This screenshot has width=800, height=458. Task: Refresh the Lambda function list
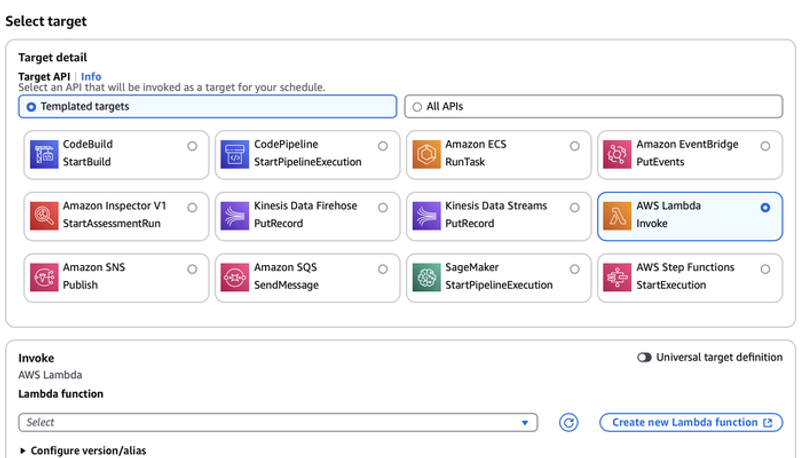568,422
